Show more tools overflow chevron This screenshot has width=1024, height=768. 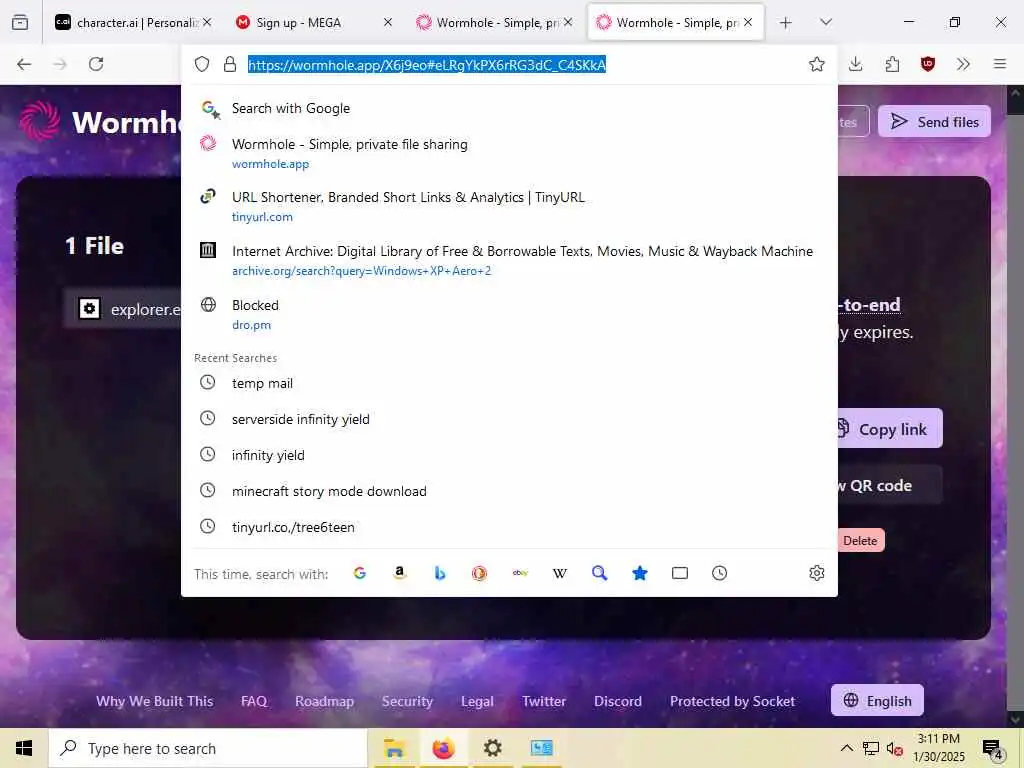(963, 64)
